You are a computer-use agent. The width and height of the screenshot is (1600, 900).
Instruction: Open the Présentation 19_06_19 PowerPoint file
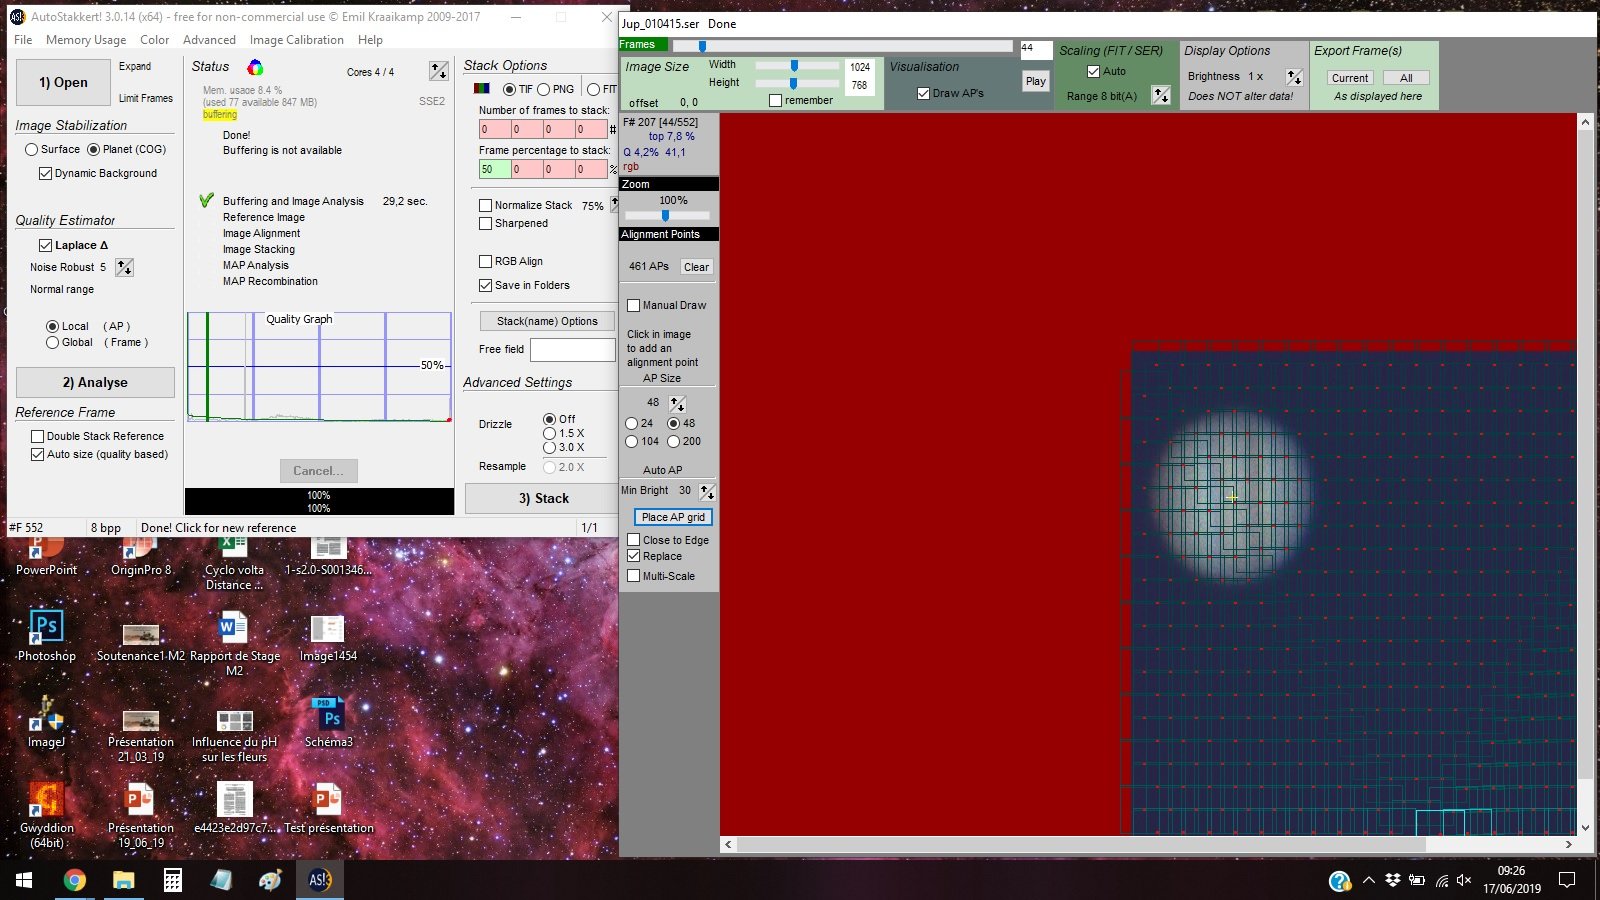pos(141,814)
